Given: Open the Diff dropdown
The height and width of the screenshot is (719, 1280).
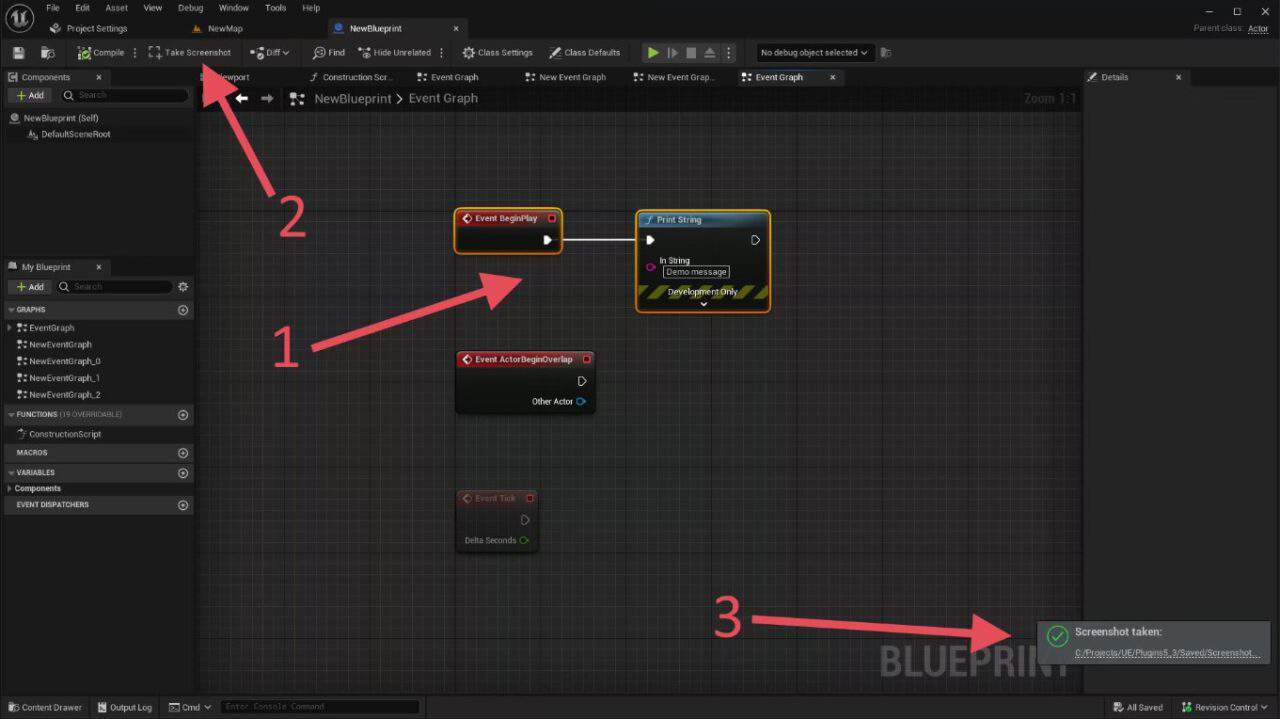Looking at the screenshot, I should coord(269,53).
